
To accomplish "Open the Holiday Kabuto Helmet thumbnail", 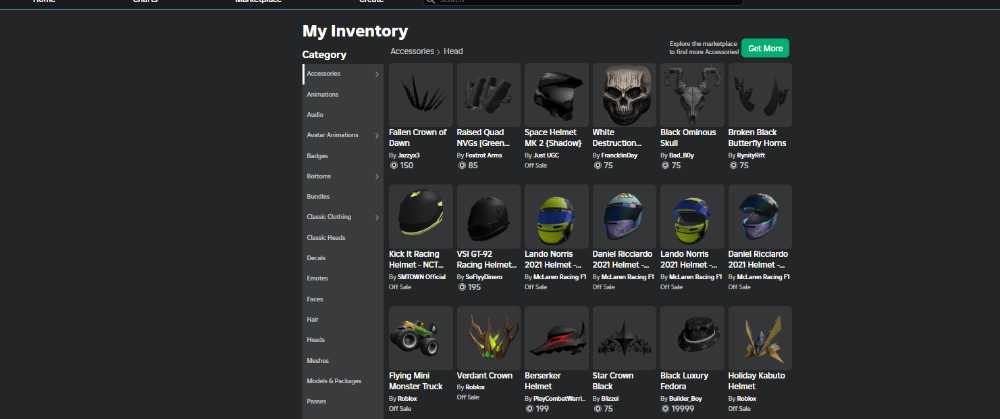I will [760, 338].
